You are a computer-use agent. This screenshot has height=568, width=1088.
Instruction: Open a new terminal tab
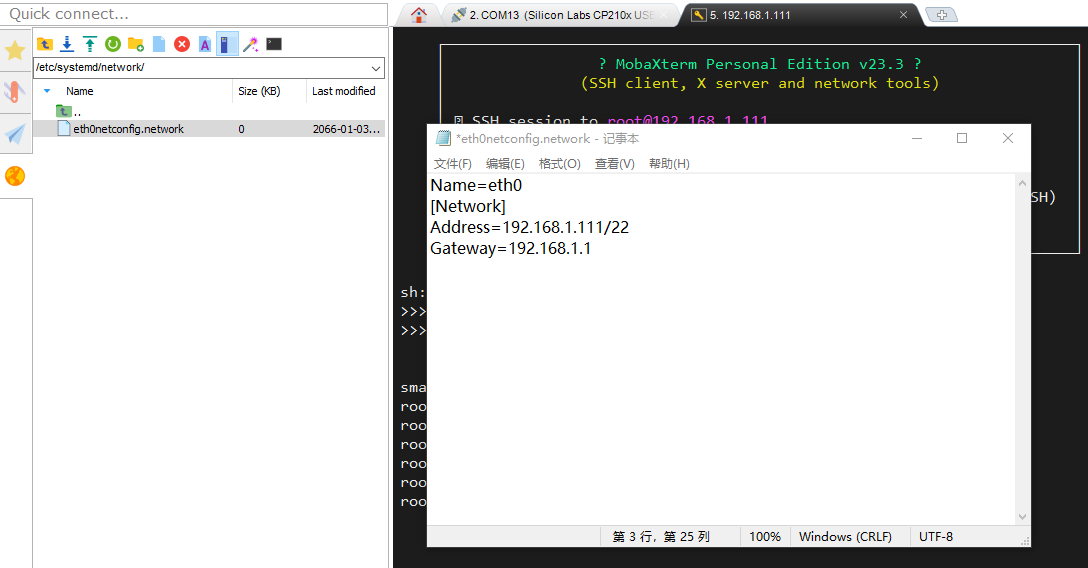[x=942, y=15]
